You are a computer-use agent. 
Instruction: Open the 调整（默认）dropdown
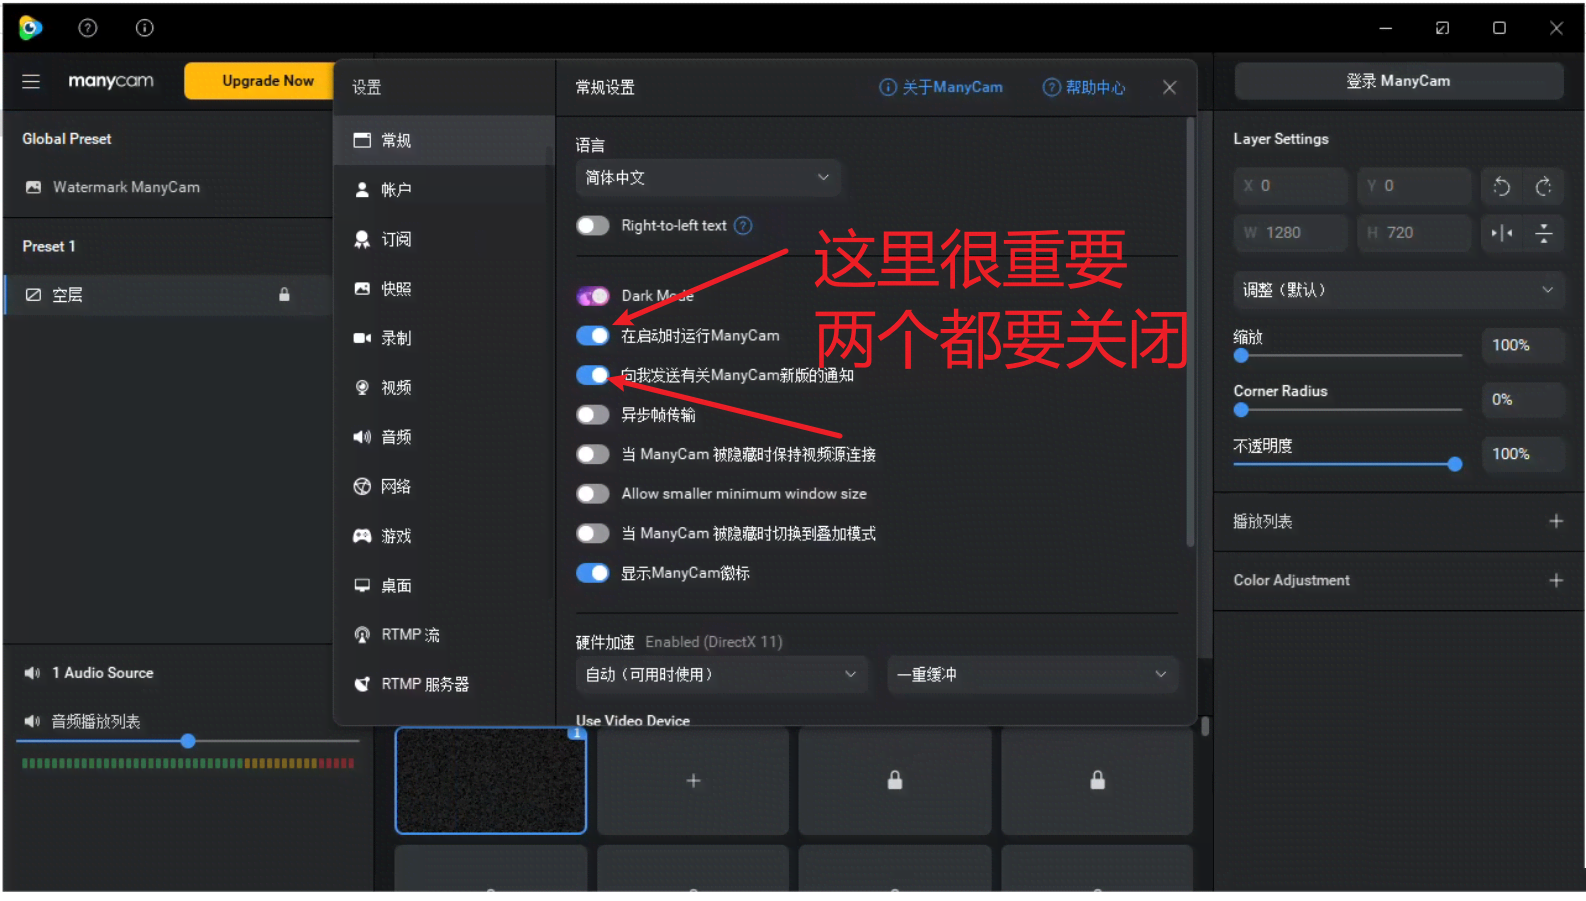(1399, 290)
